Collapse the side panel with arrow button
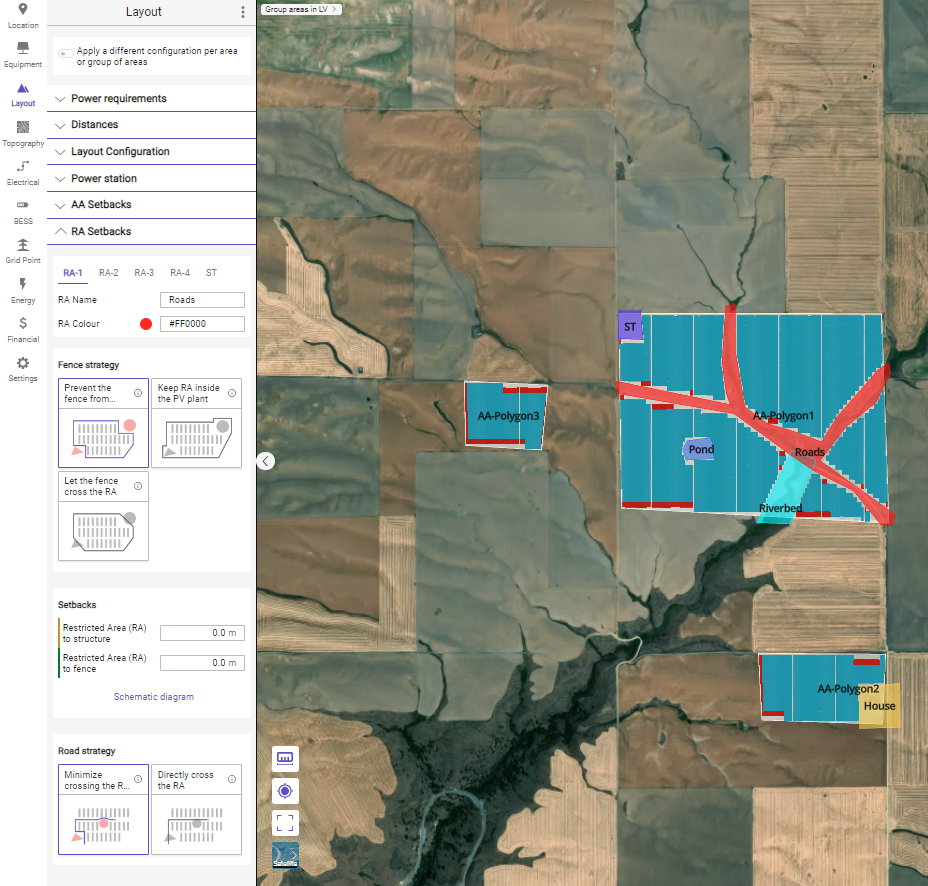Screen dimensions: 928x886 266,461
